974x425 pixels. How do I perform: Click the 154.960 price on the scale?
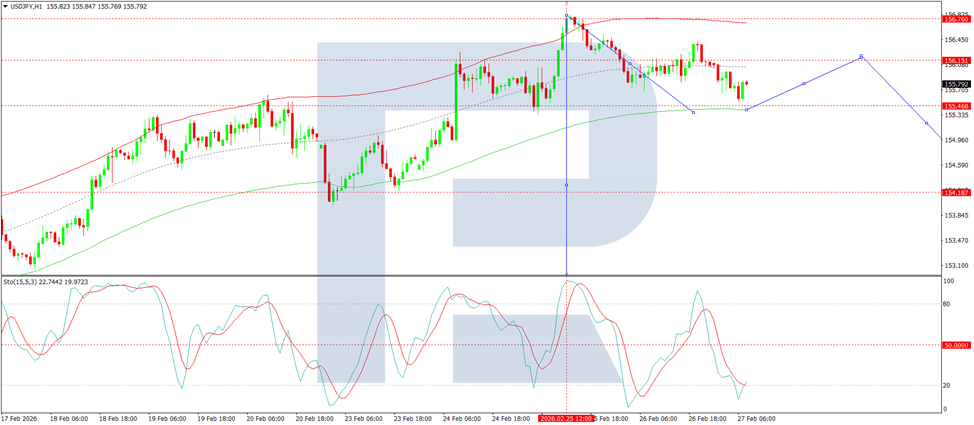pyautogui.click(x=955, y=140)
